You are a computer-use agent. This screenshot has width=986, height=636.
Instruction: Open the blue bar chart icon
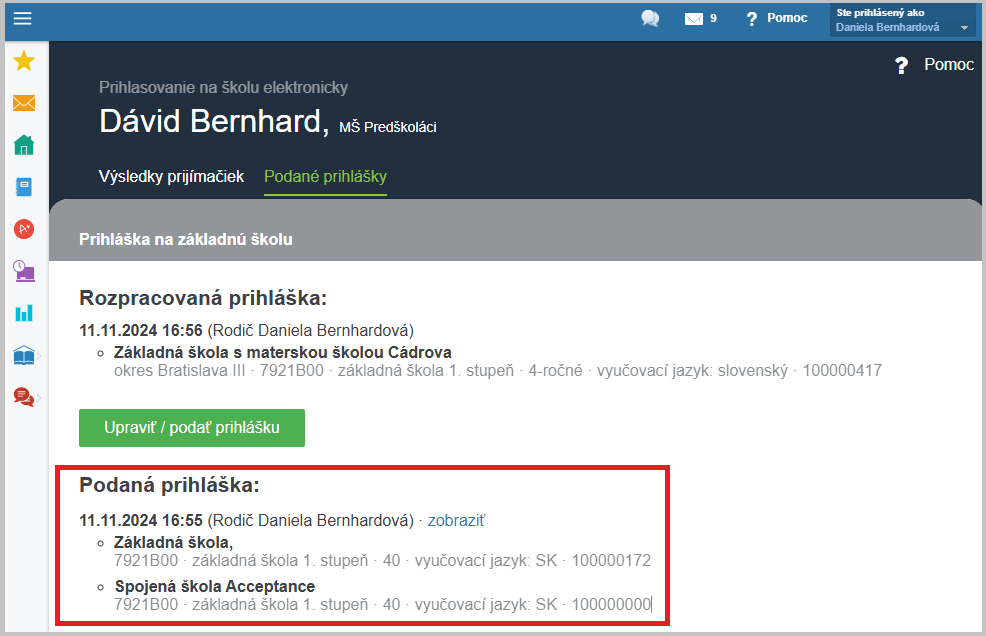[24, 313]
